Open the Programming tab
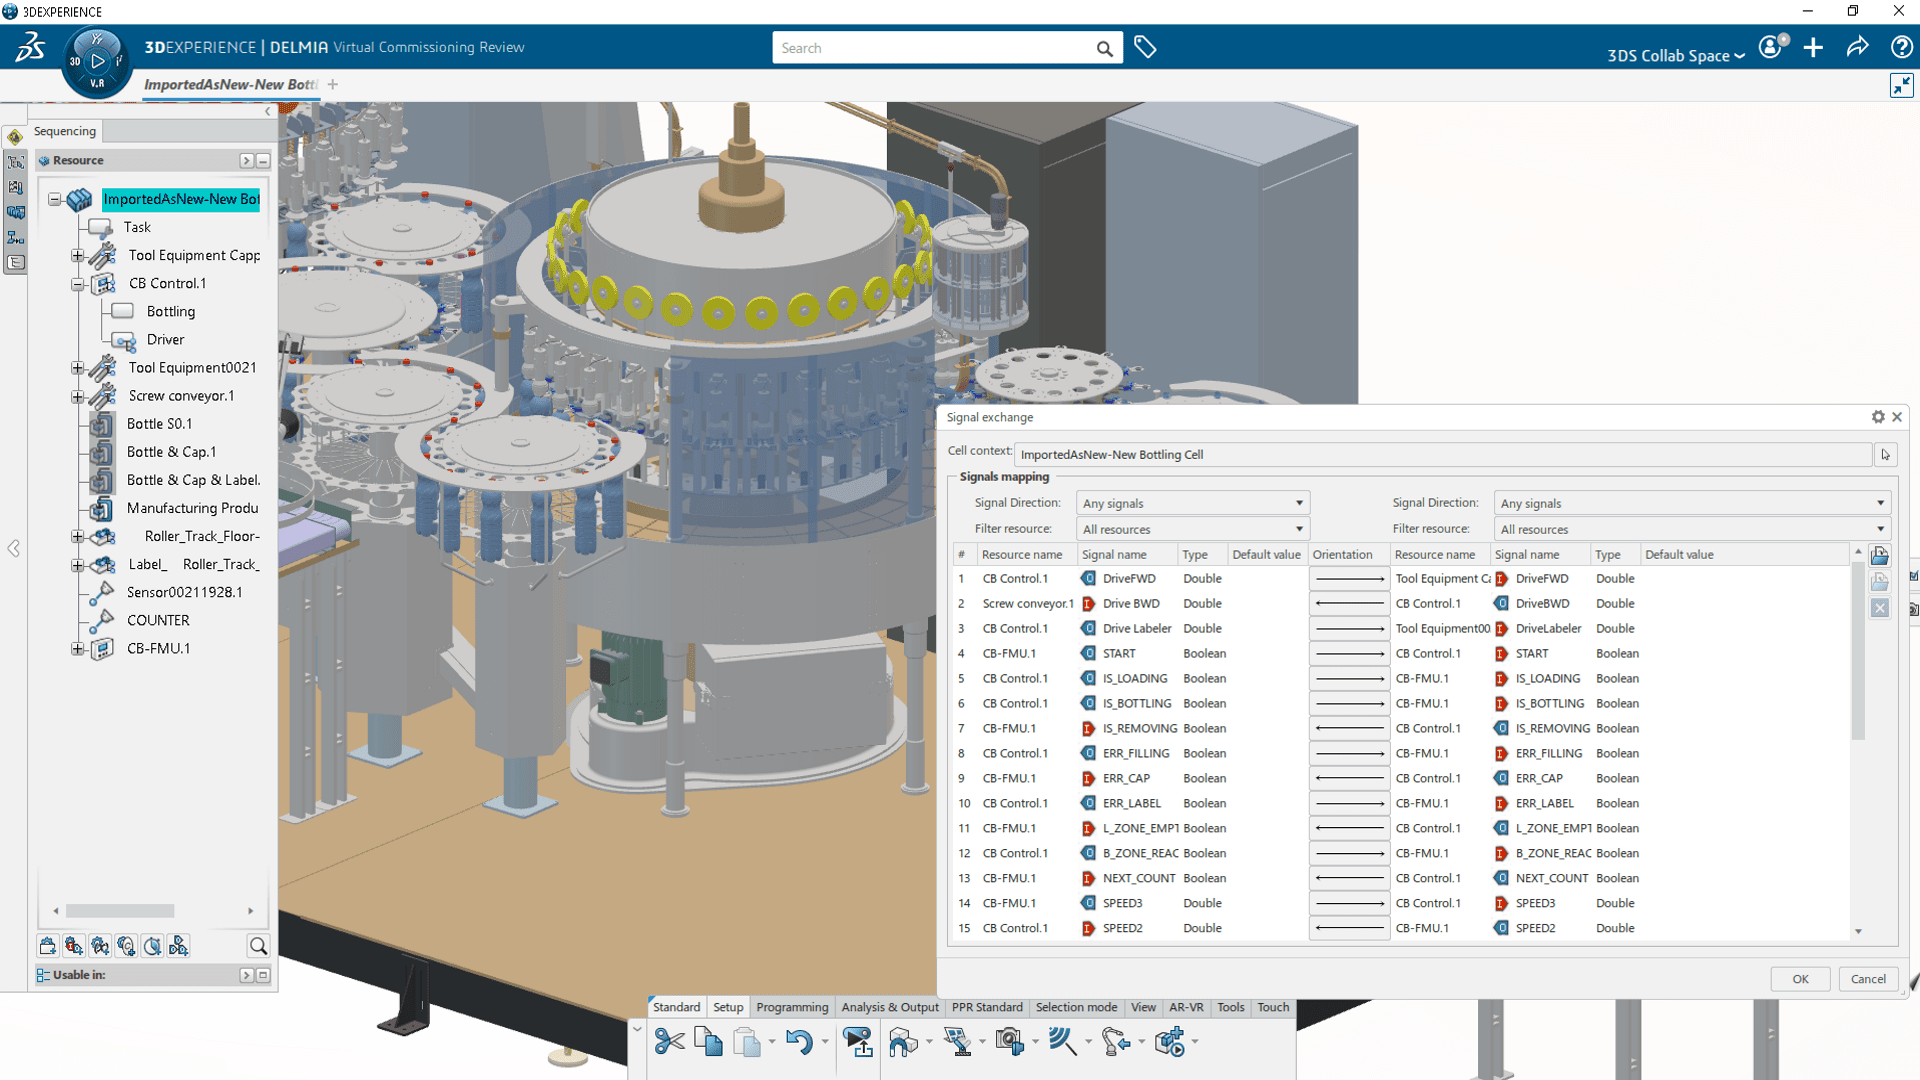Image resolution: width=1920 pixels, height=1080 pixels. 791,1006
